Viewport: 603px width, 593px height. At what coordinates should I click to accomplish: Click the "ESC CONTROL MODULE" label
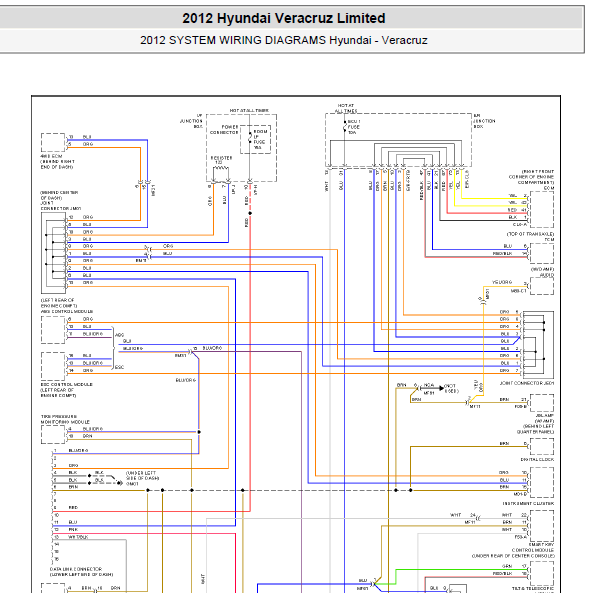point(67,385)
